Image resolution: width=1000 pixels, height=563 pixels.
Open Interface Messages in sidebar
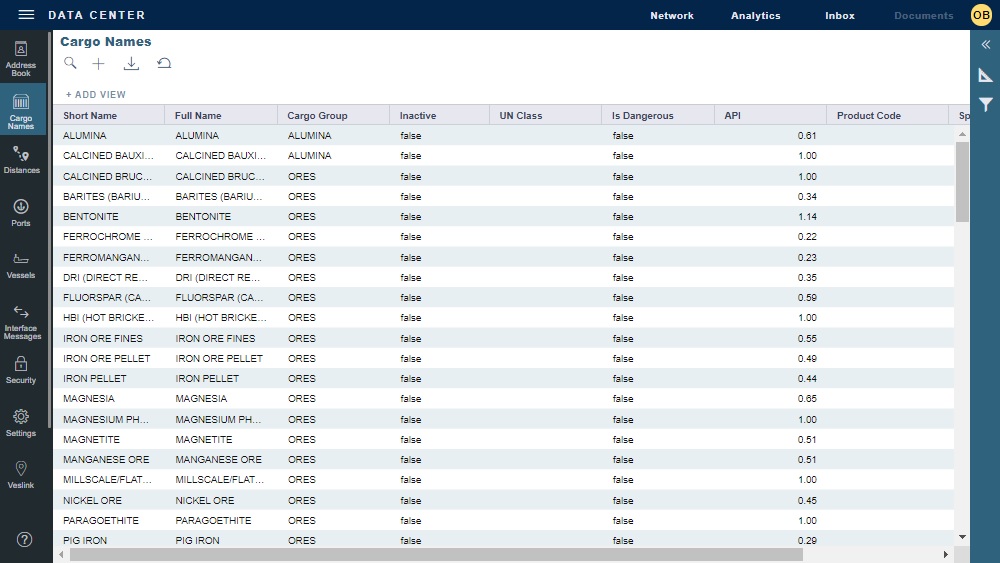pyautogui.click(x=21, y=322)
